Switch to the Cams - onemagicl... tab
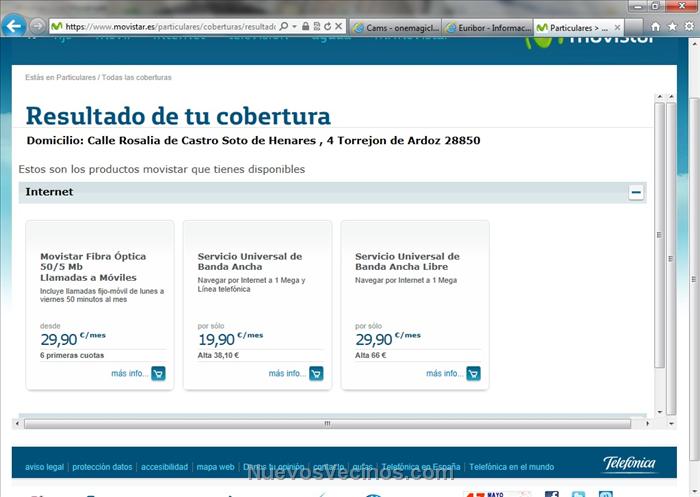The height and width of the screenshot is (497, 700). coord(395,27)
